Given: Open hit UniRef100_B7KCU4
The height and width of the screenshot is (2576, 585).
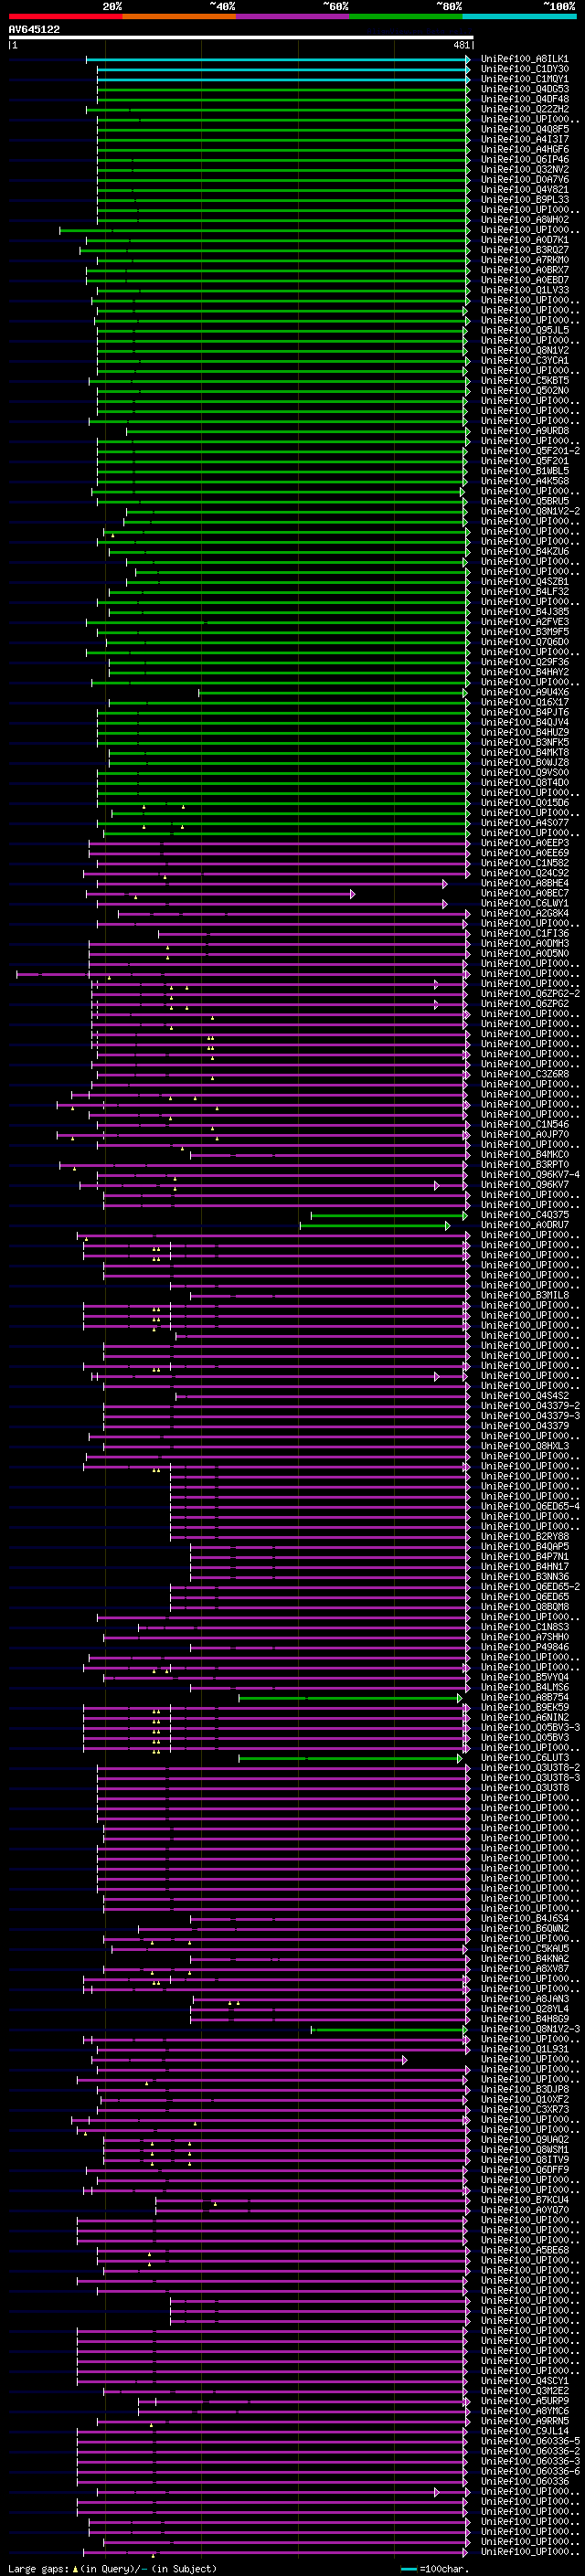Looking at the screenshot, I should (x=524, y=2200).
